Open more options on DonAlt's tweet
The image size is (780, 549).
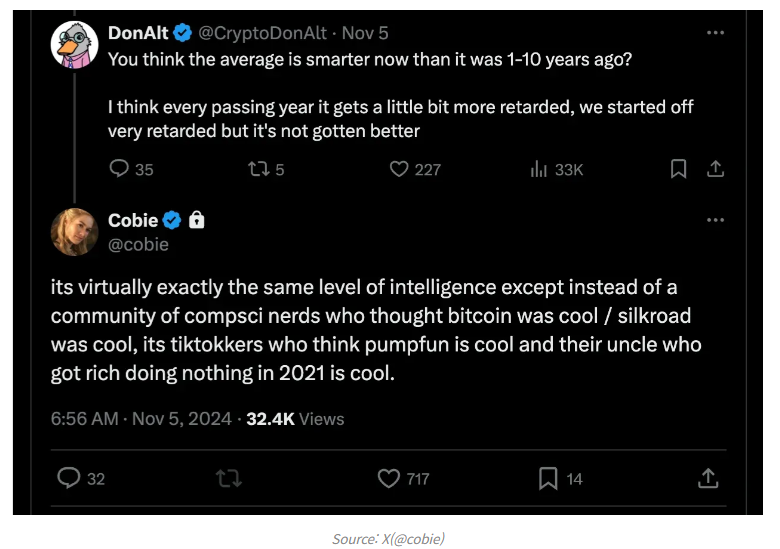715,32
